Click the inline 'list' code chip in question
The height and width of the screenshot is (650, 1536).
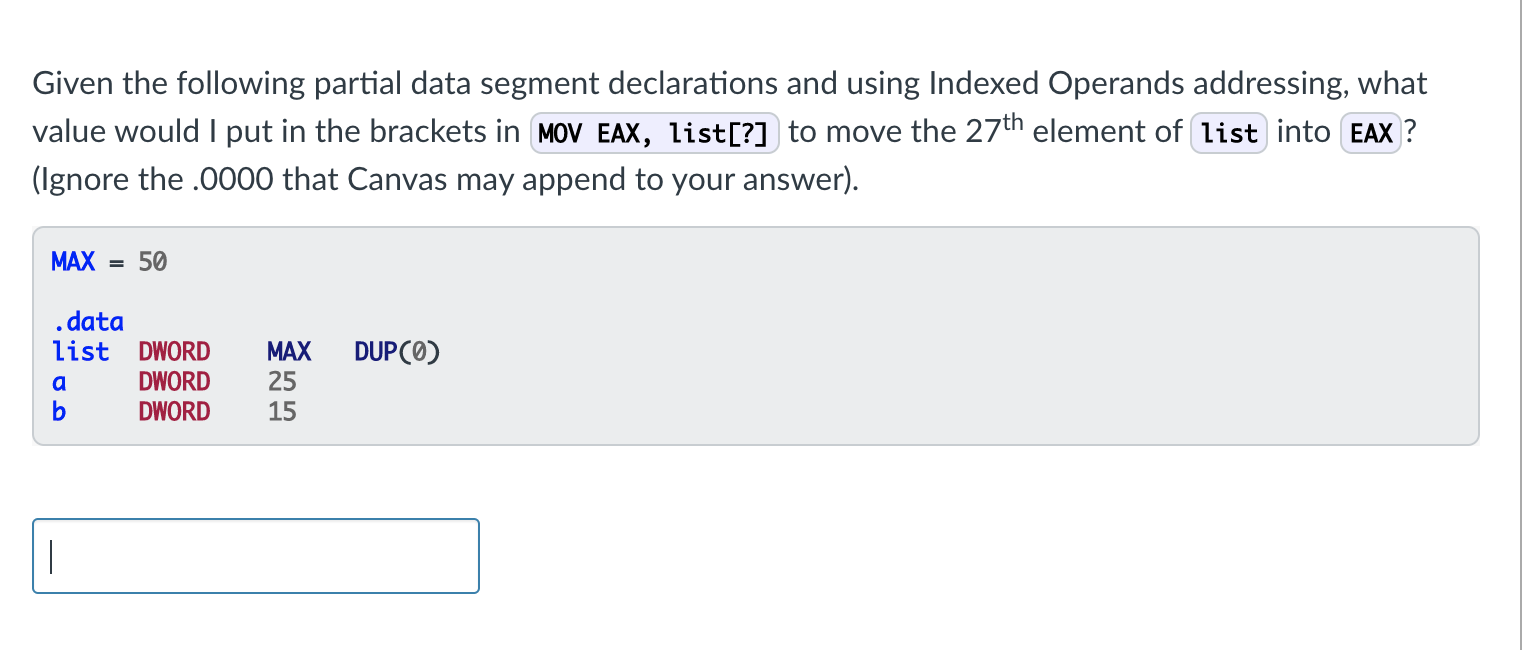[1229, 133]
